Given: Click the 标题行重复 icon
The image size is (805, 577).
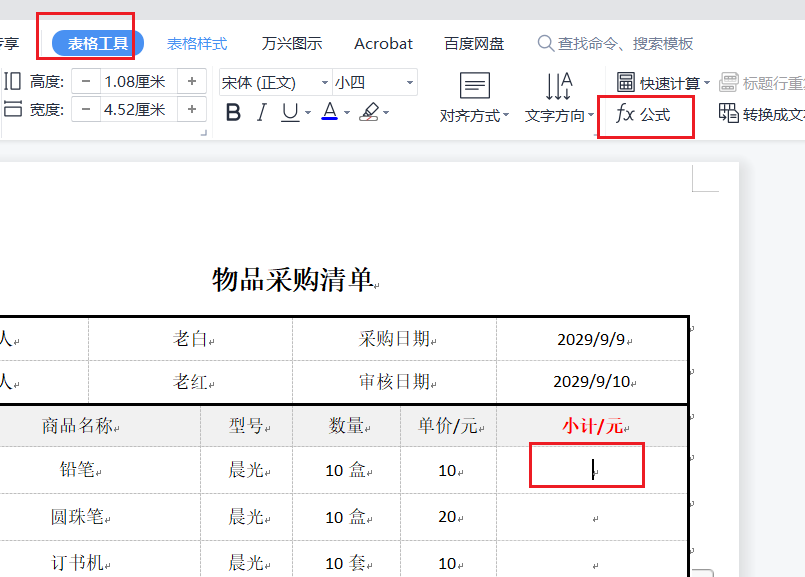Looking at the screenshot, I should point(729,82).
